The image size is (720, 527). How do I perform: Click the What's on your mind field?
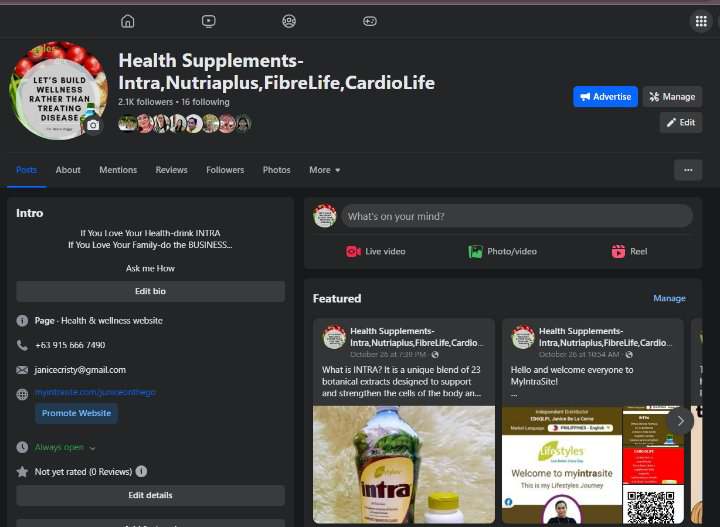[x=517, y=216]
